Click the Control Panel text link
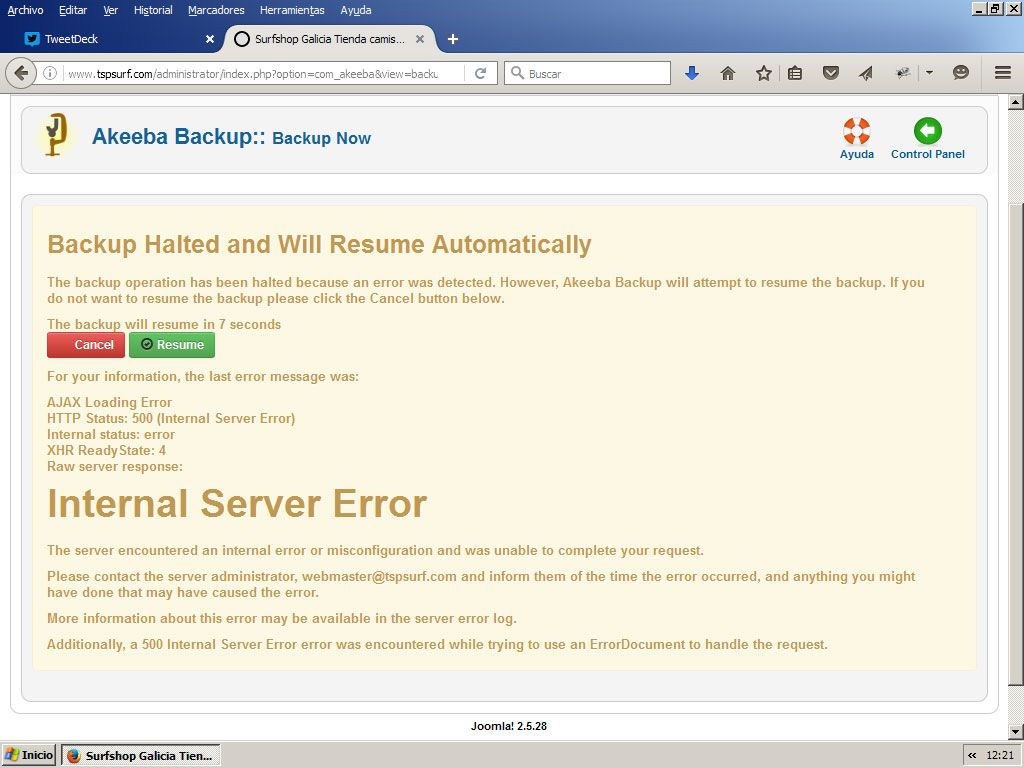The image size is (1024, 768). 927,154
